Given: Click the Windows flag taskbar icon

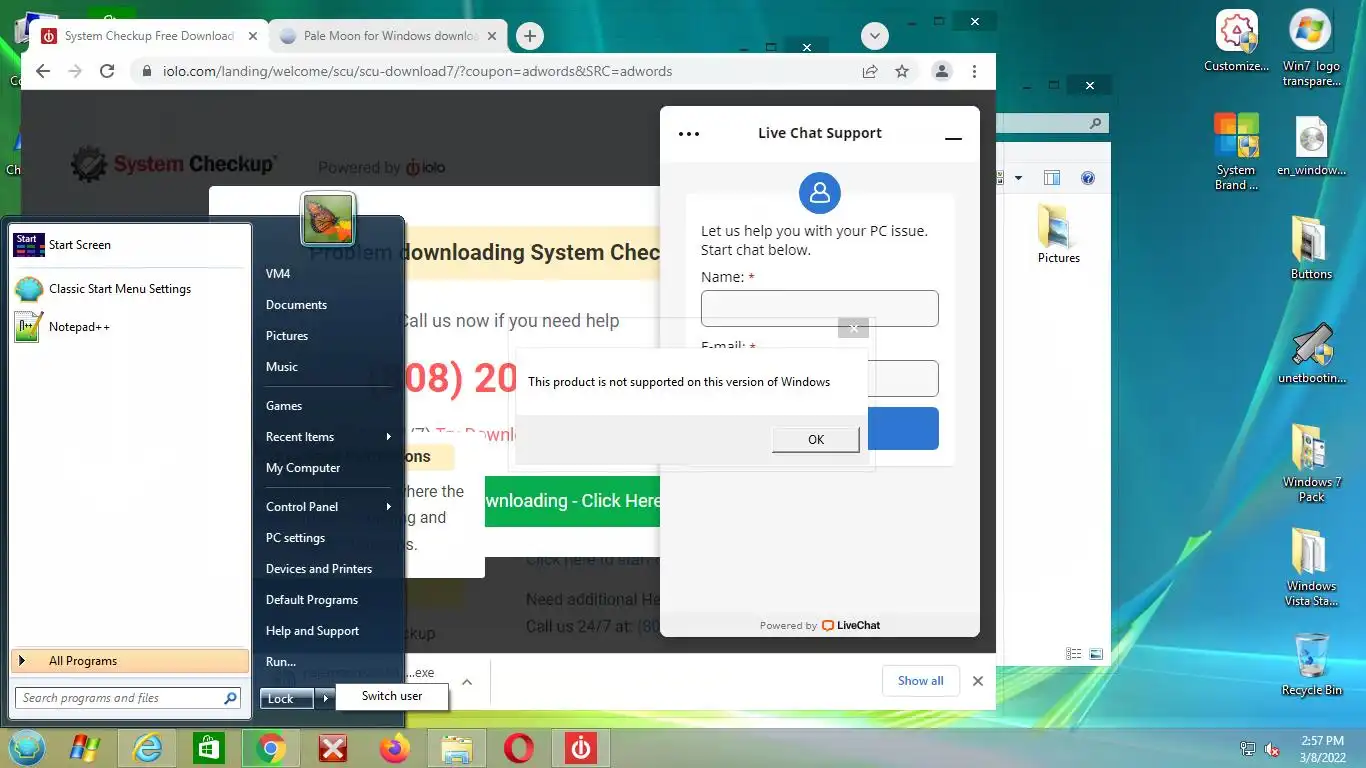Looking at the screenshot, I should click(x=85, y=748).
